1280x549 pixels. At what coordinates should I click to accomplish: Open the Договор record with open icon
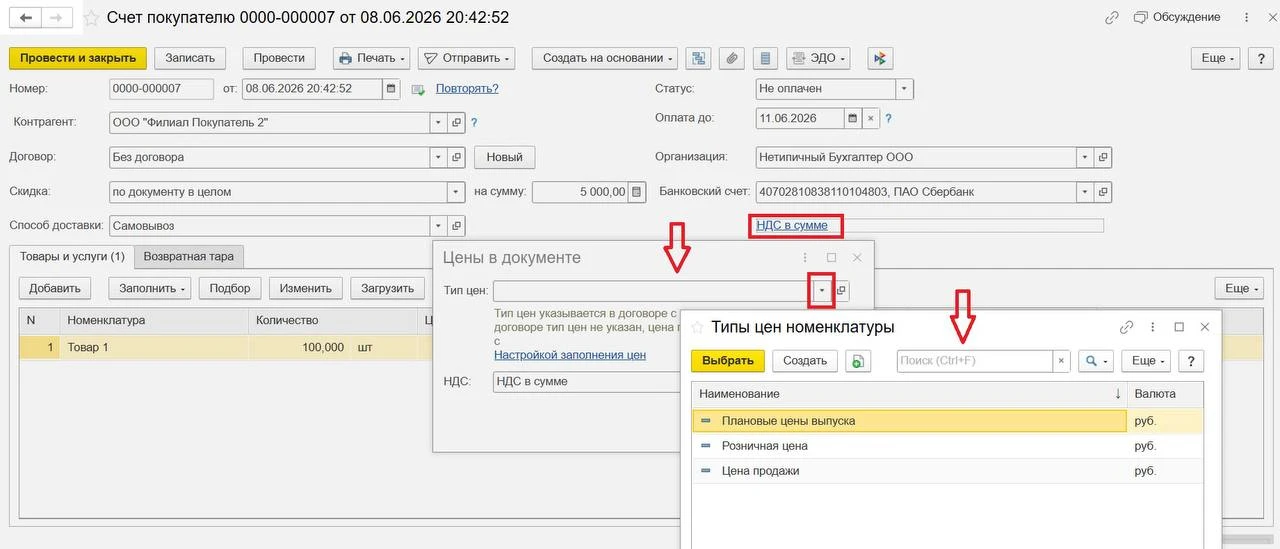[x=456, y=157]
